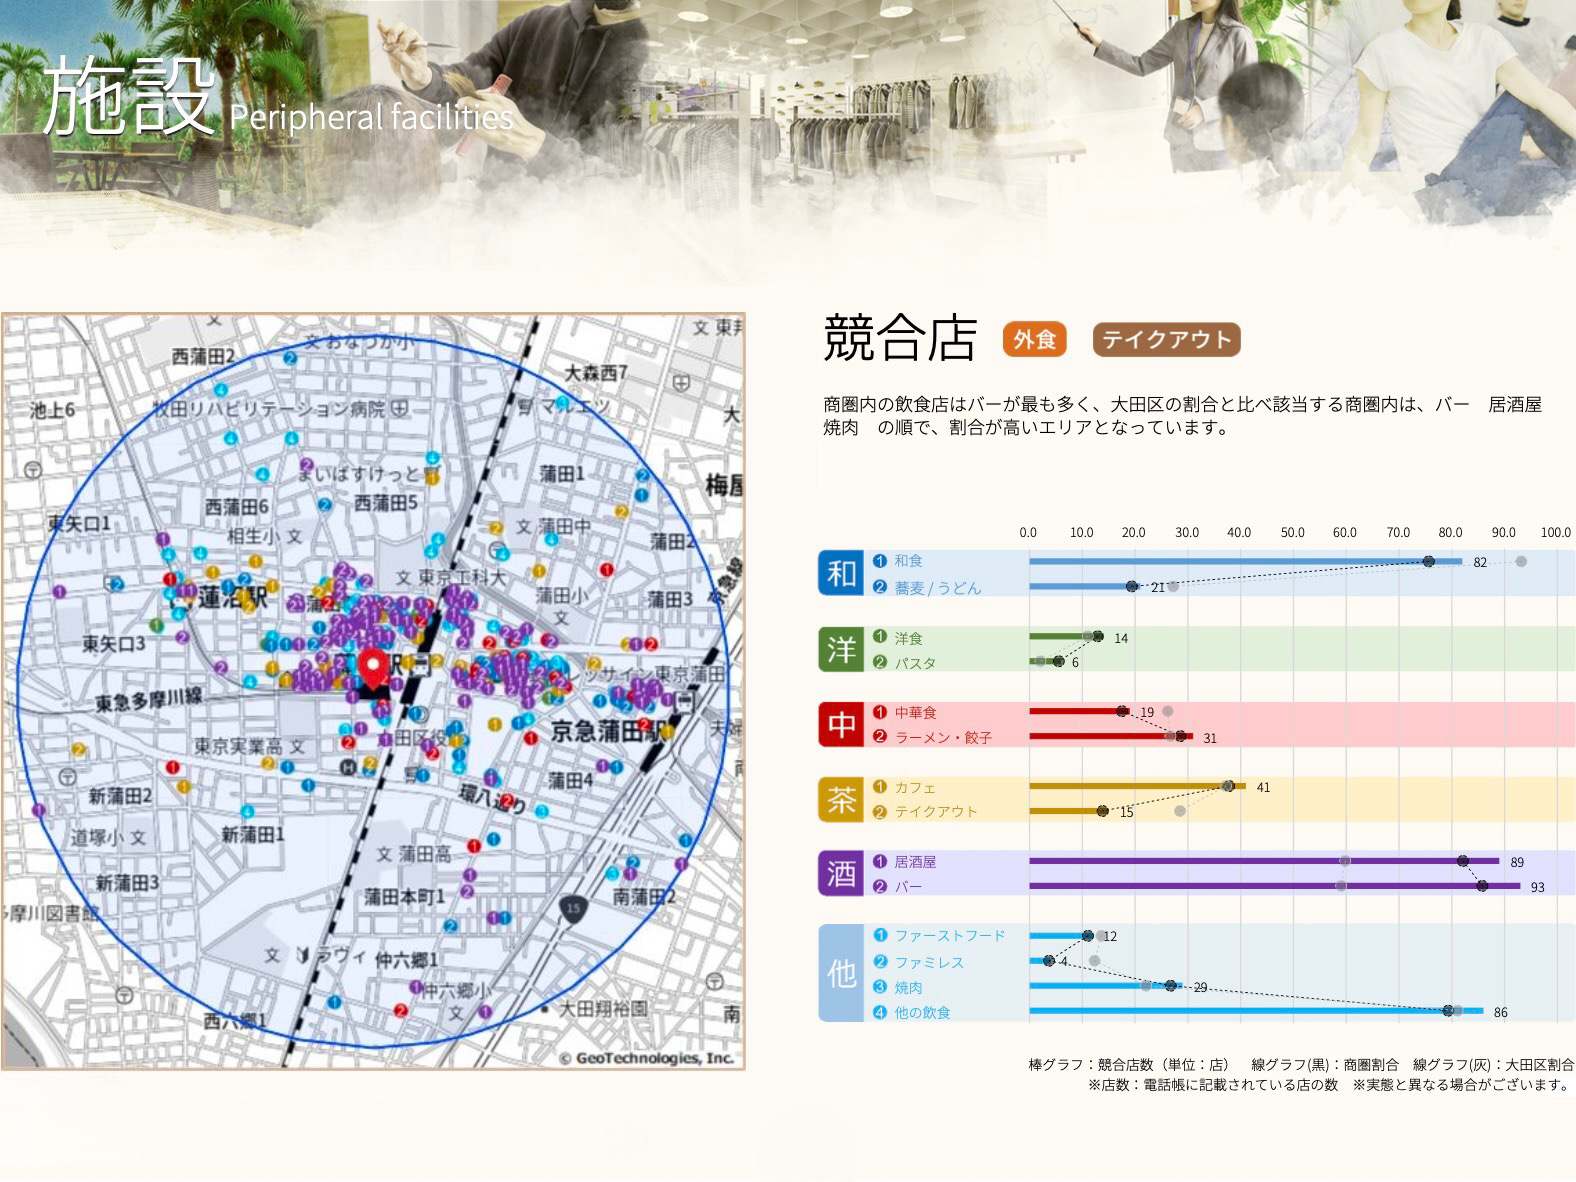The height and width of the screenshot is (1182, 1576).
Task: Click the カフェ legend label
Action: (x=914, y=787)
